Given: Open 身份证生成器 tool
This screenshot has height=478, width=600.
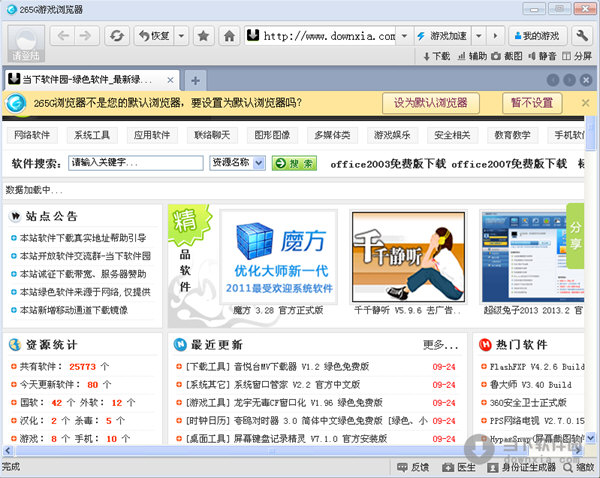Looking at the screenshot, I should [x=521, y=467].
